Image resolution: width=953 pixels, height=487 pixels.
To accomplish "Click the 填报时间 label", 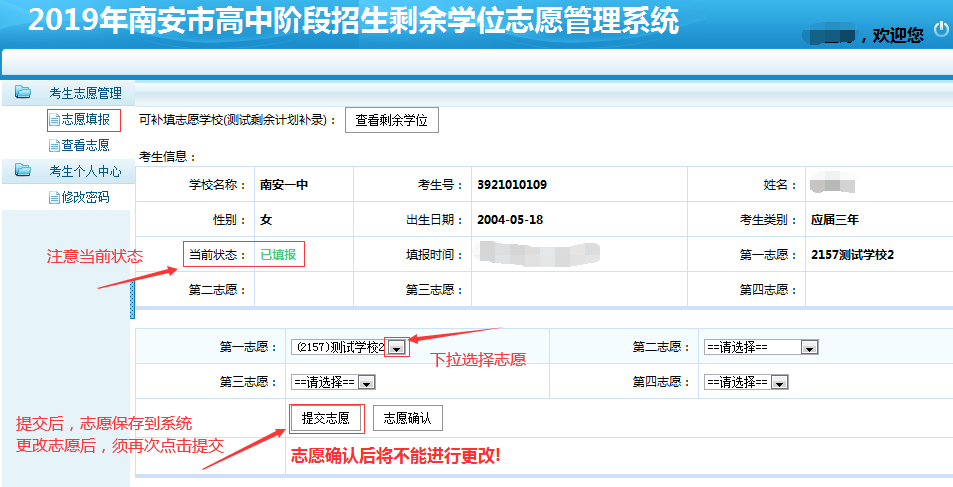I will click(x=434, y=255).
